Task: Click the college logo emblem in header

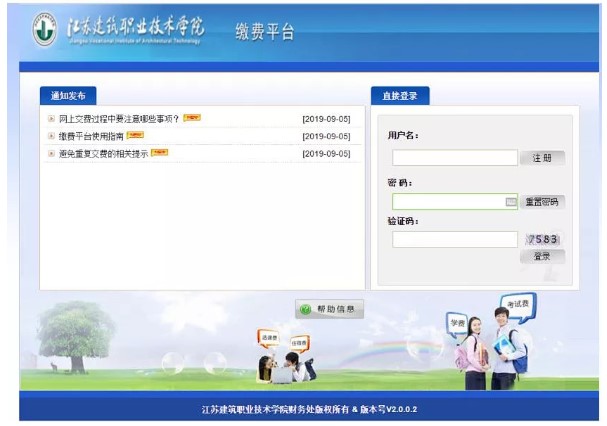Action: coord(44,30)
